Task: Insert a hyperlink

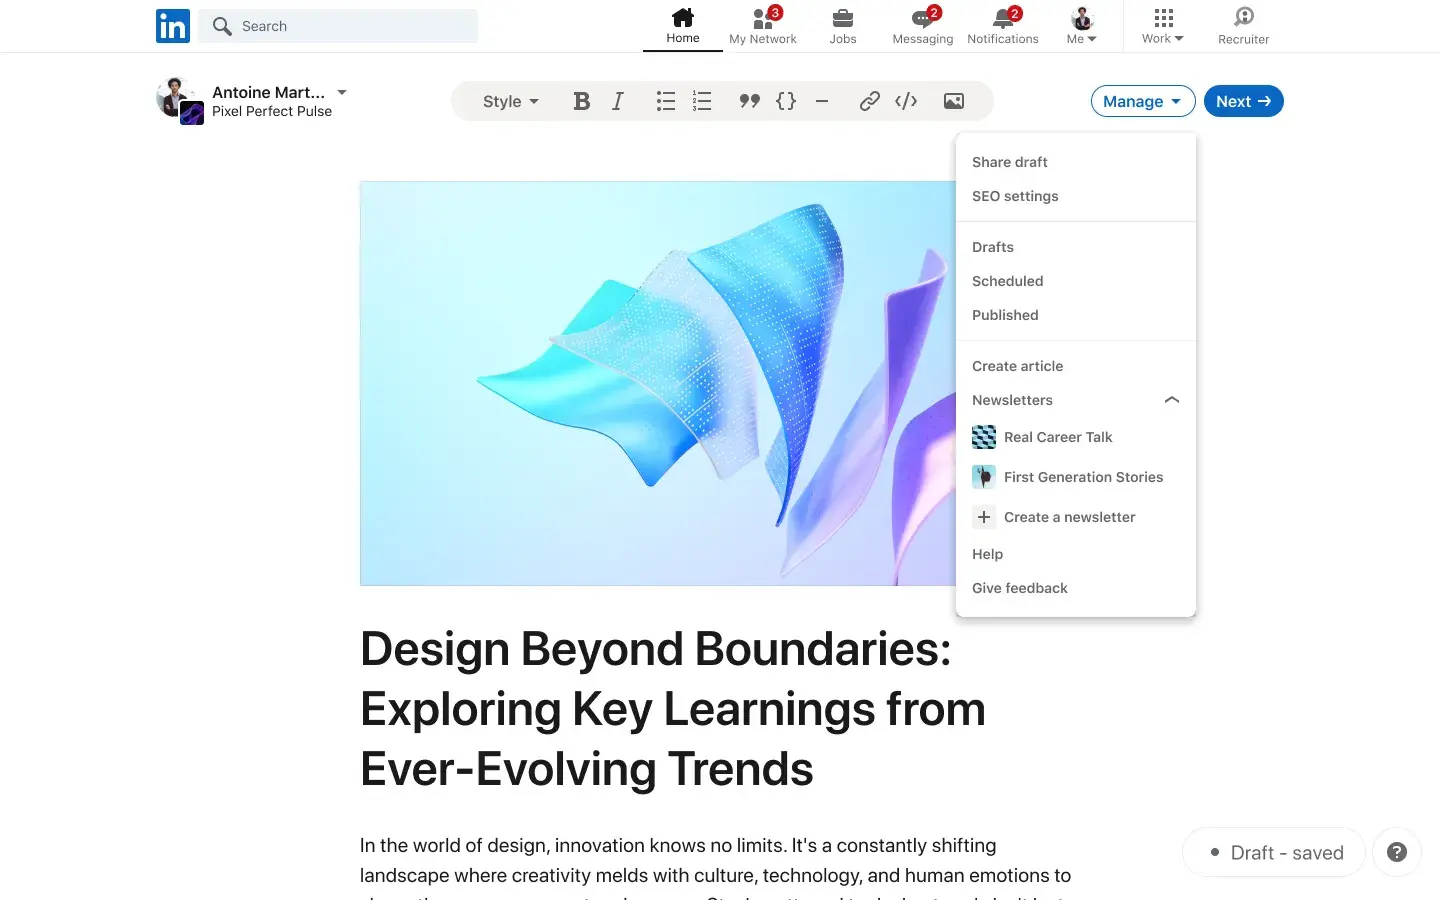Action: tap(869, 101)
